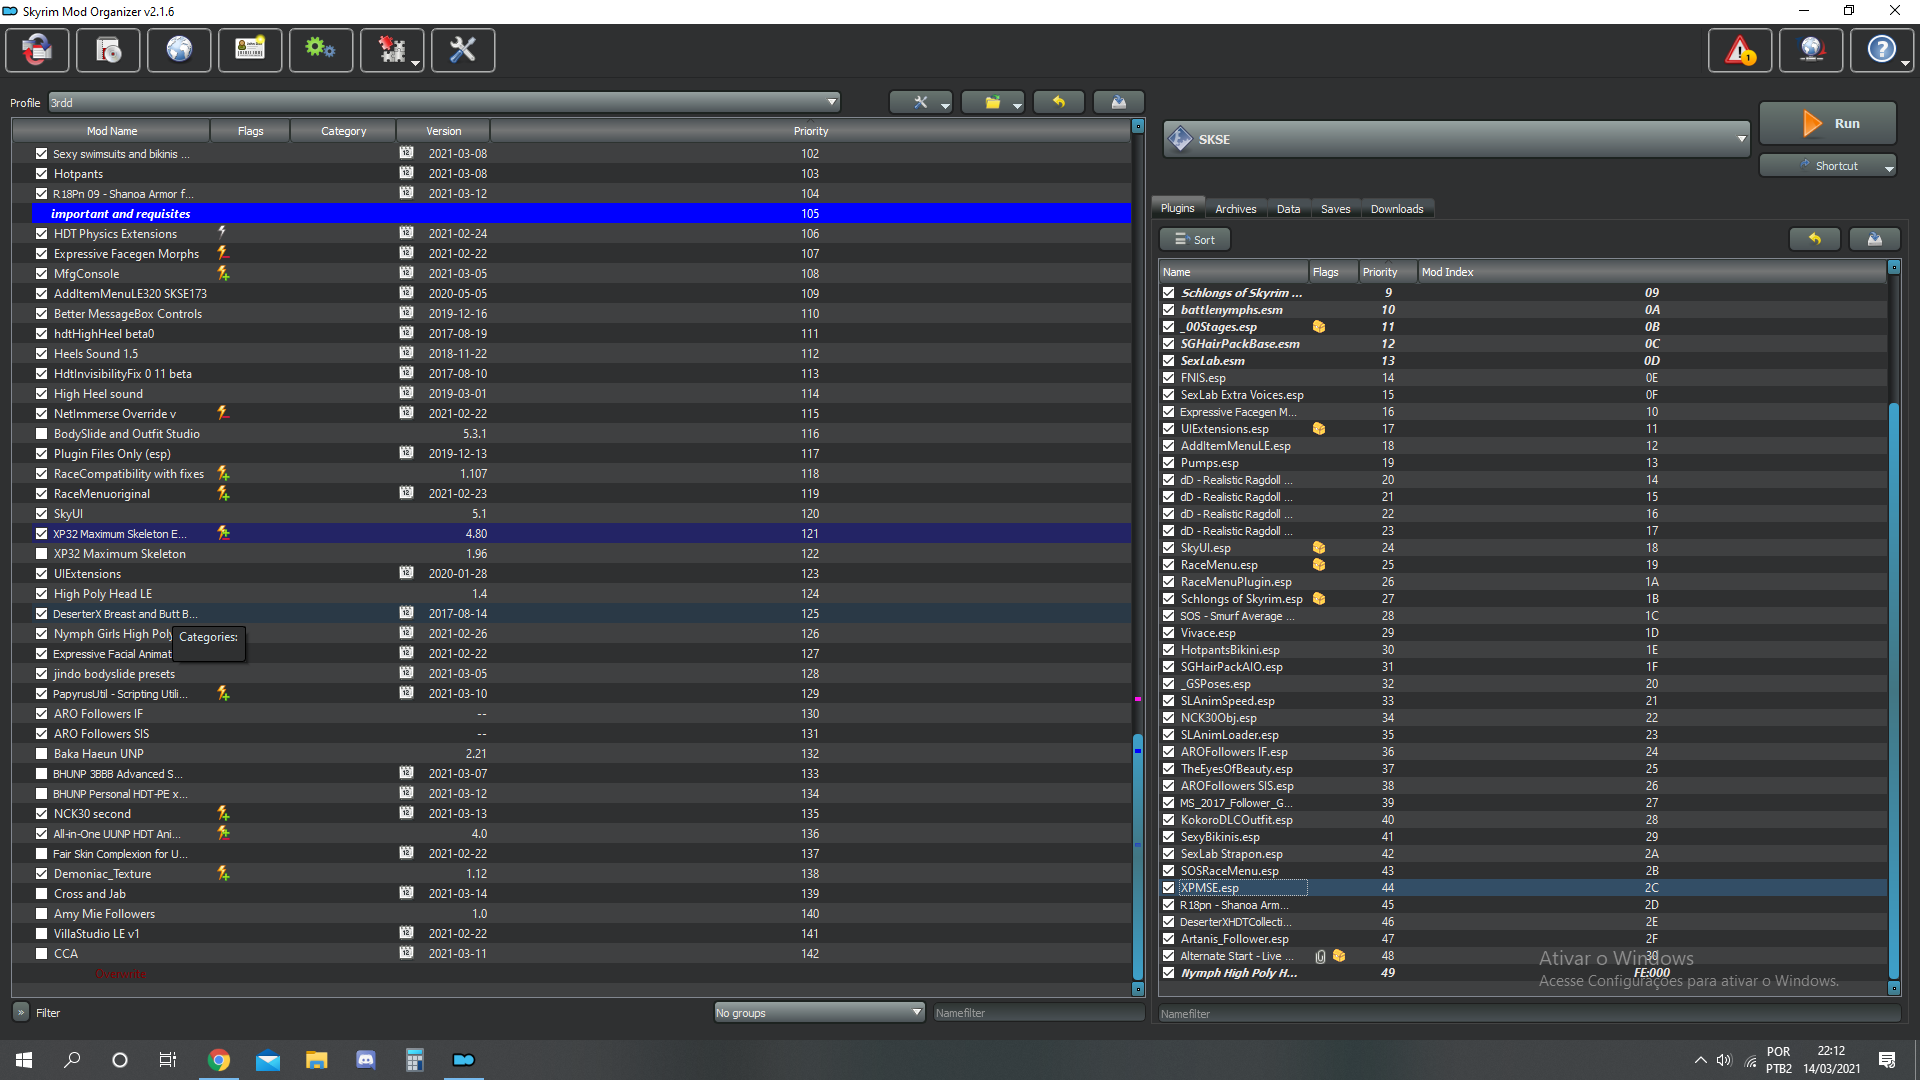1920x1080 pixels.
Task: Open the SKSE executable dropdown
Action: tap(1457, 139)
